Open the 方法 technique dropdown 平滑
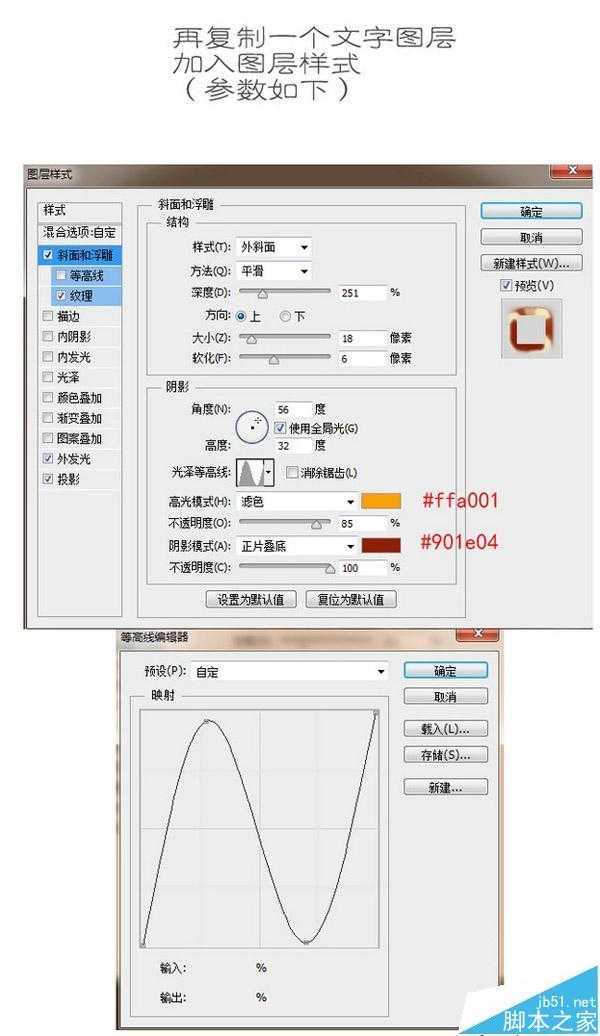 274,270
